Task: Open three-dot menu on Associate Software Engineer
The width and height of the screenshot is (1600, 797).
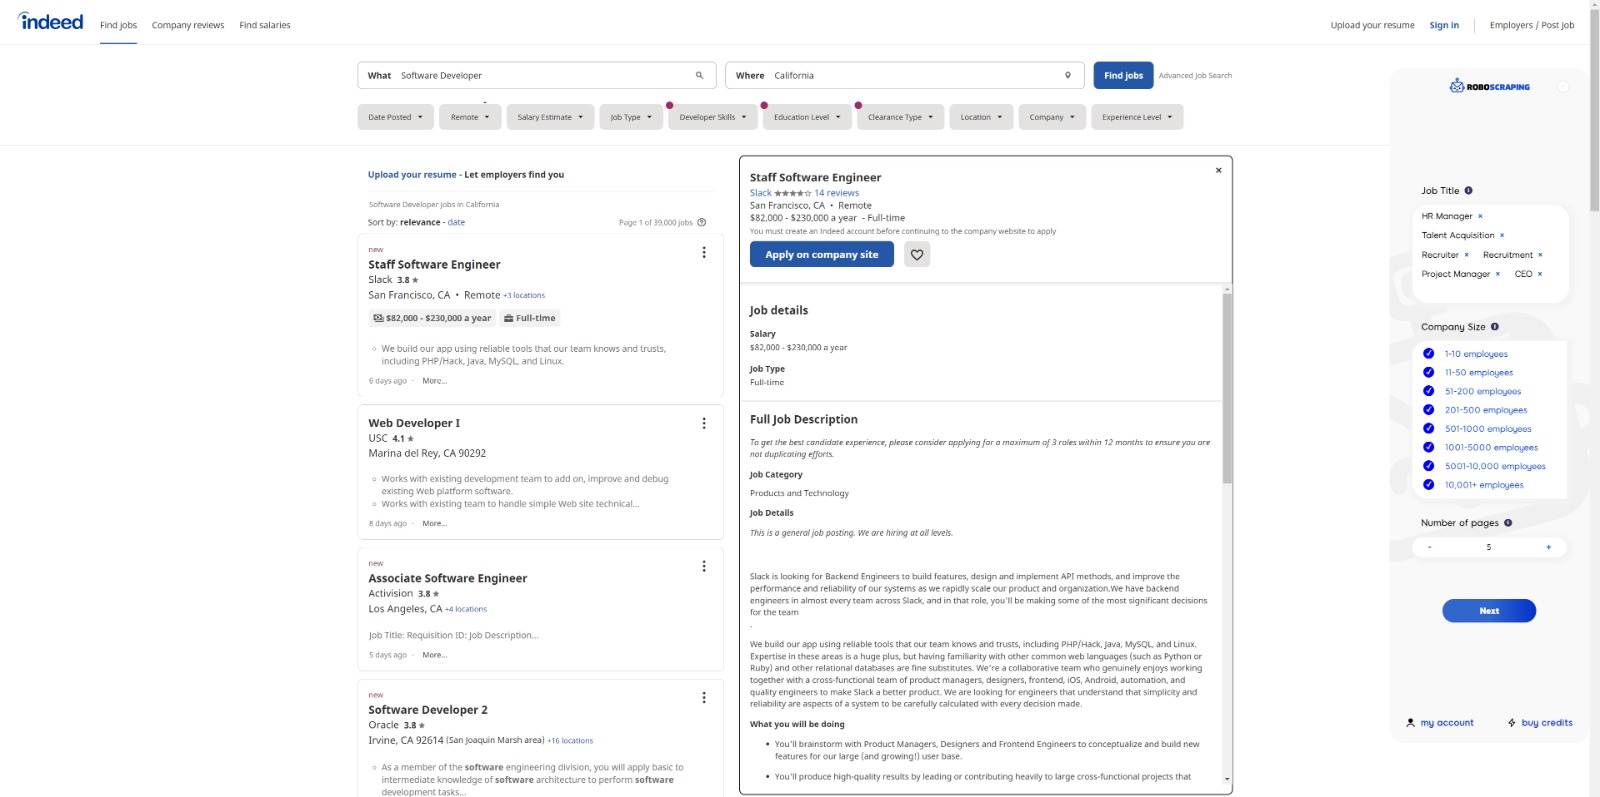Action: pos(704,567)
